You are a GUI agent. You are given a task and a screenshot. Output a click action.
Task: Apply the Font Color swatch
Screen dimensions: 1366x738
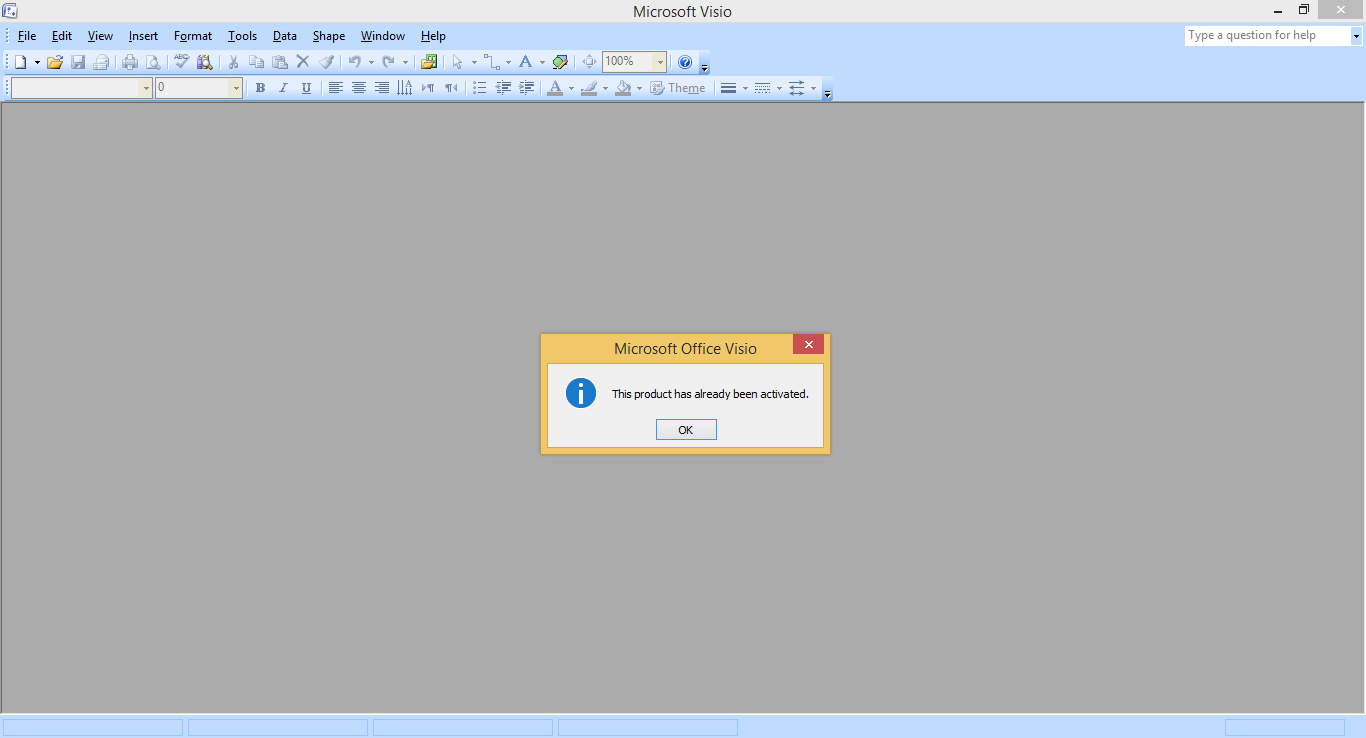[555, 88]
